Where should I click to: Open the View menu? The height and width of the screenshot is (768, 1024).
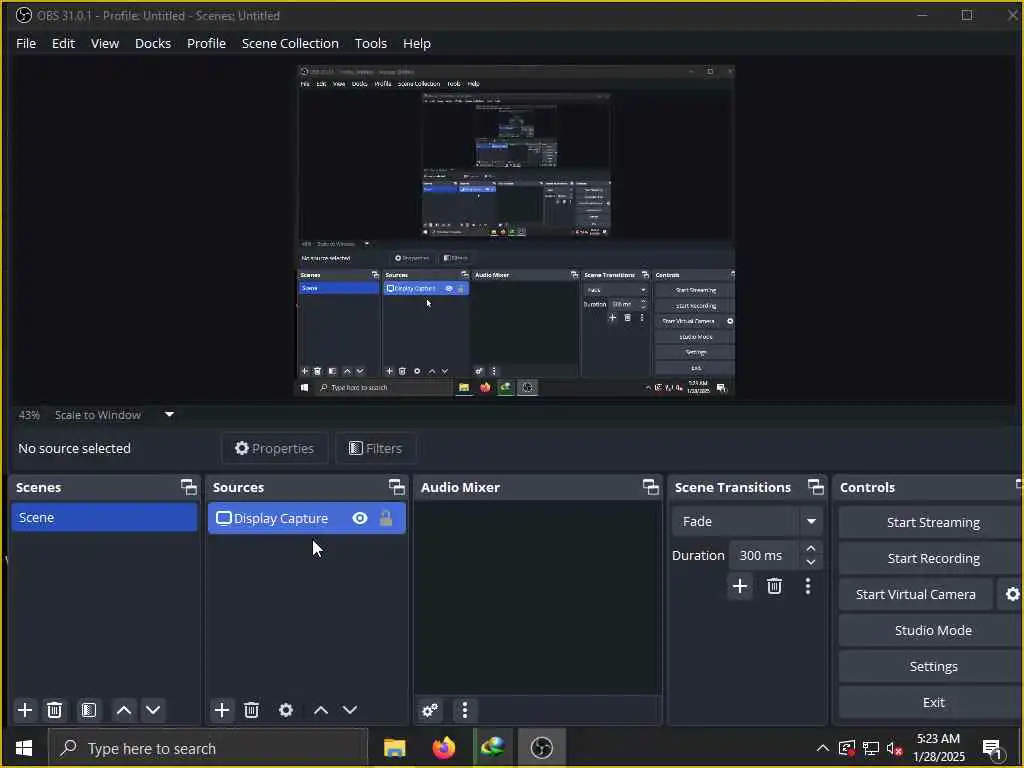tap(104, 43)
